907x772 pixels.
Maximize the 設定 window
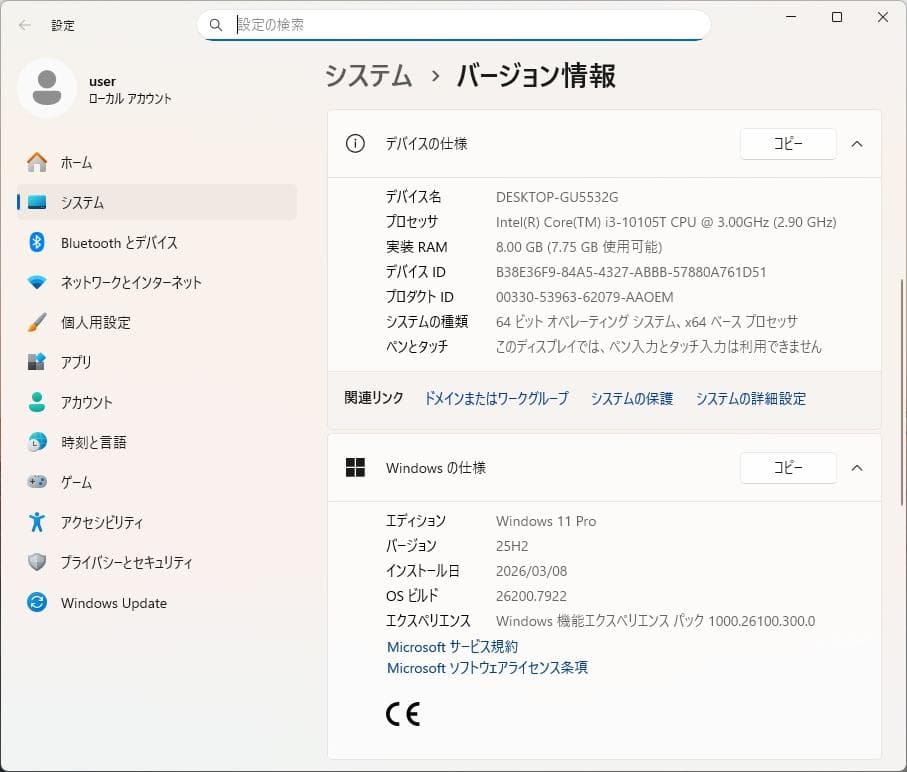836,17
